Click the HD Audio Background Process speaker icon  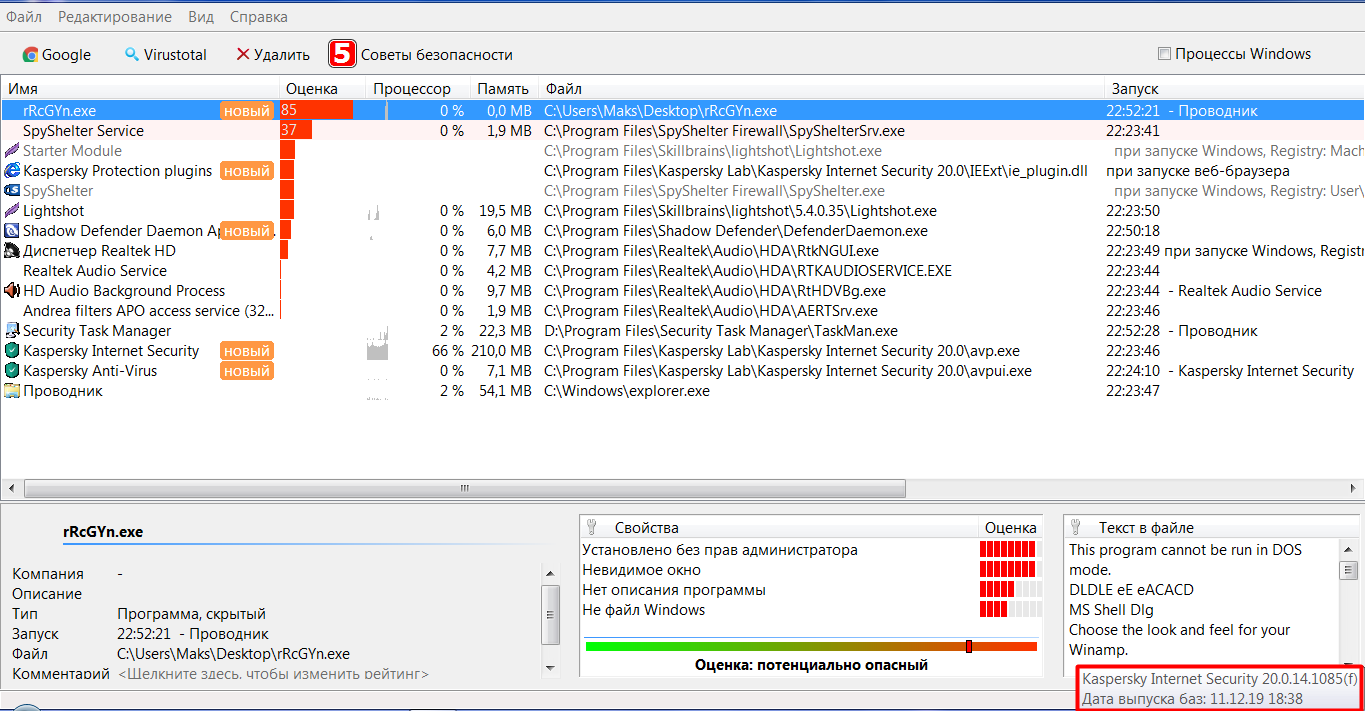point(12,291)
